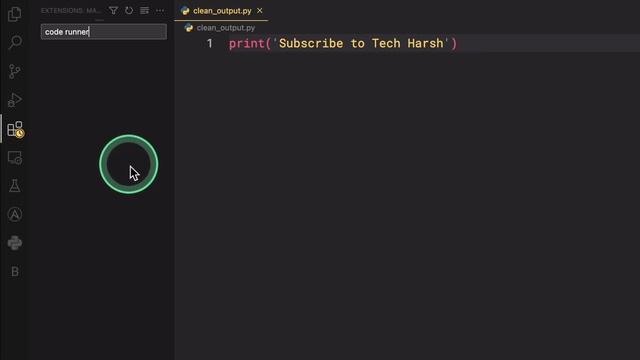Open the Extensions more actions menu
Image resolution: width=640 pixels, height=360 pixels.
click(x=160, y=11)
